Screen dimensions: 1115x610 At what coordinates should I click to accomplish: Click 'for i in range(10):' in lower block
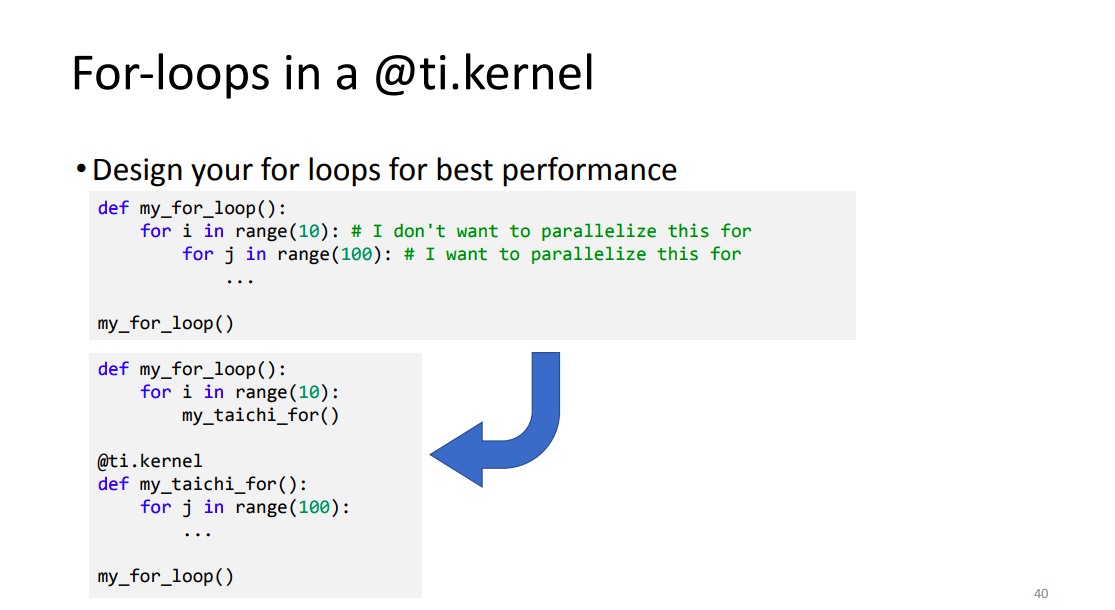point(240,392)
